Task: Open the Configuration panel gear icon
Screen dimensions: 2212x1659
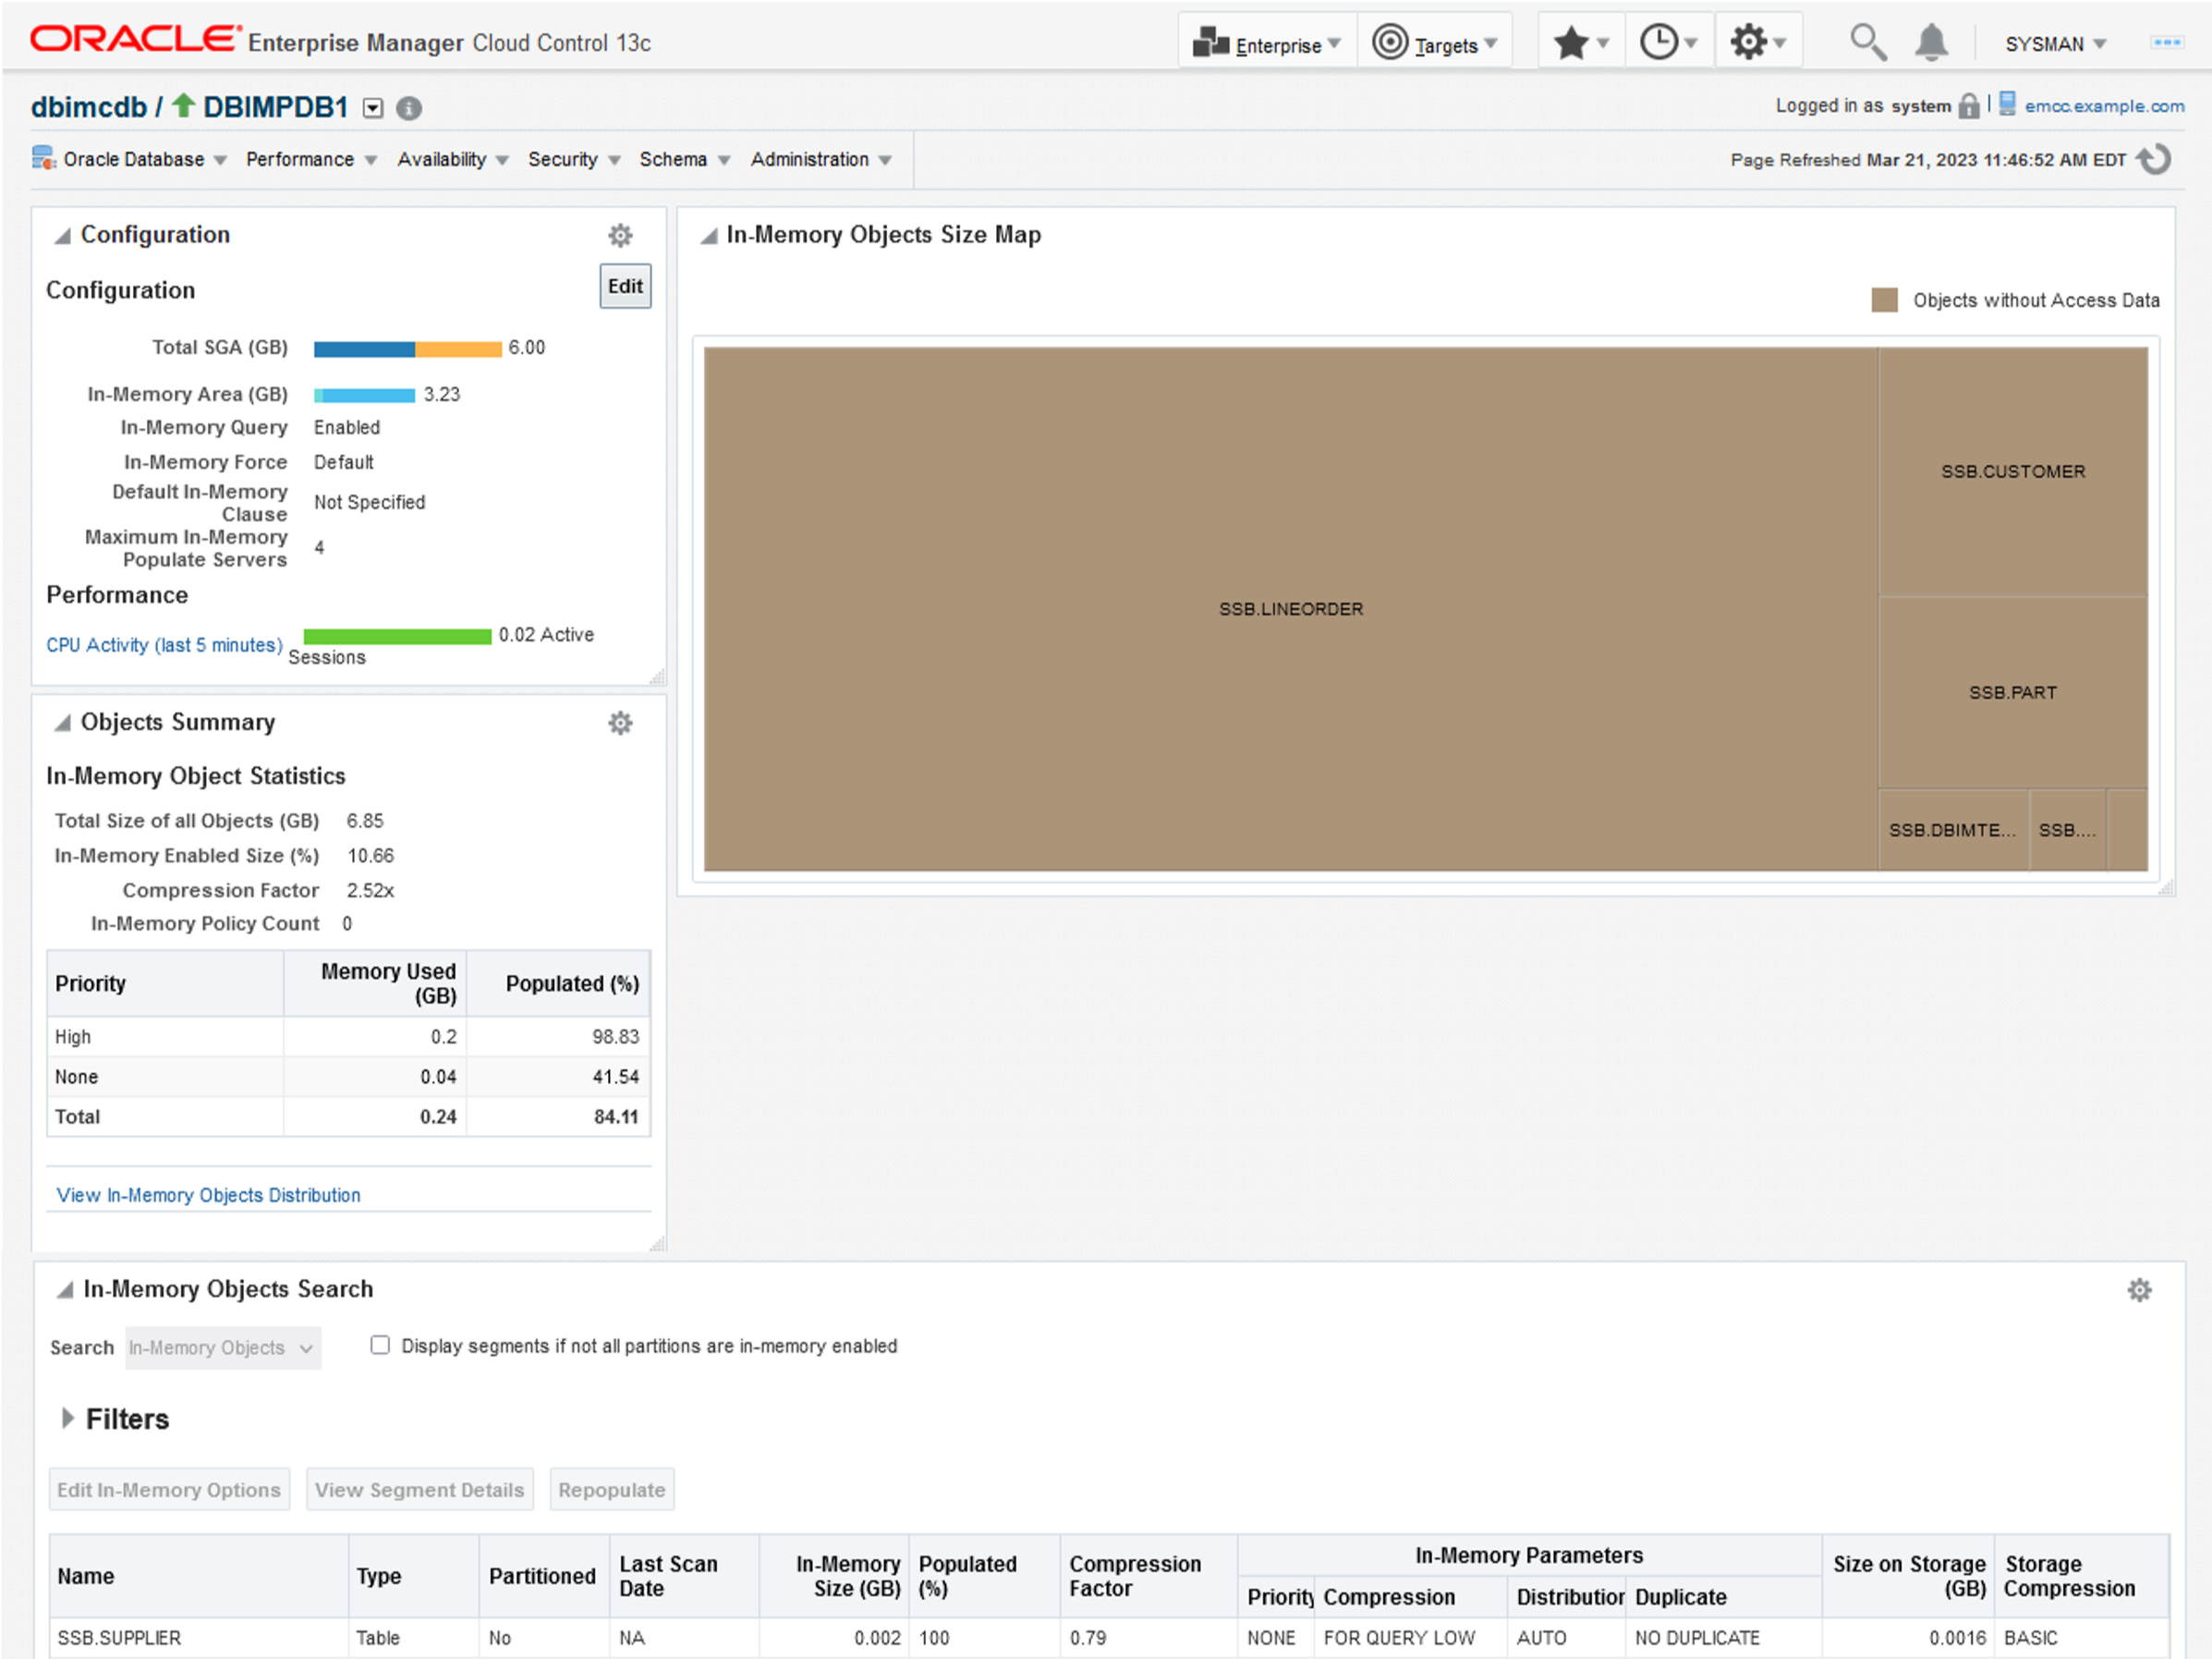Action: click(620, 235)
